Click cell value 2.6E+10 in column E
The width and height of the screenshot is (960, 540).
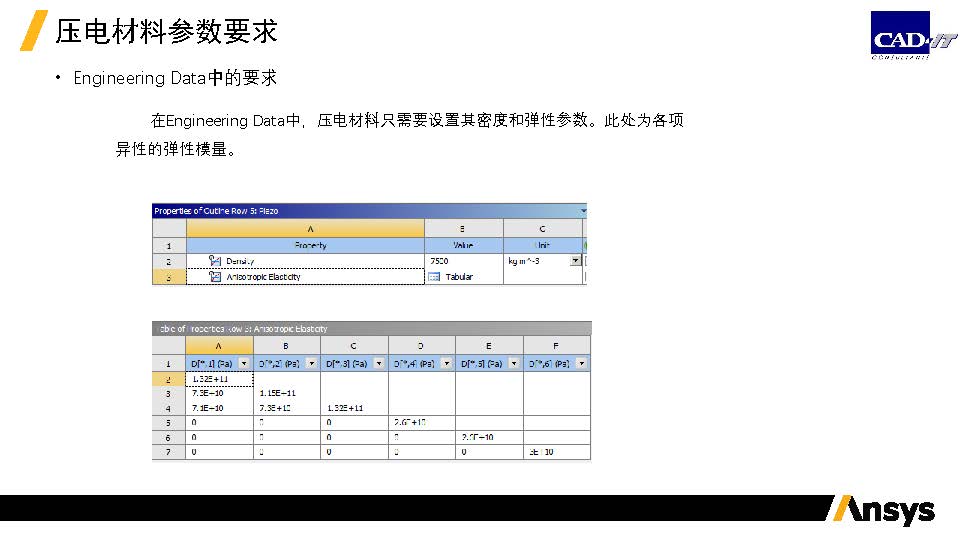pos(478,437)
